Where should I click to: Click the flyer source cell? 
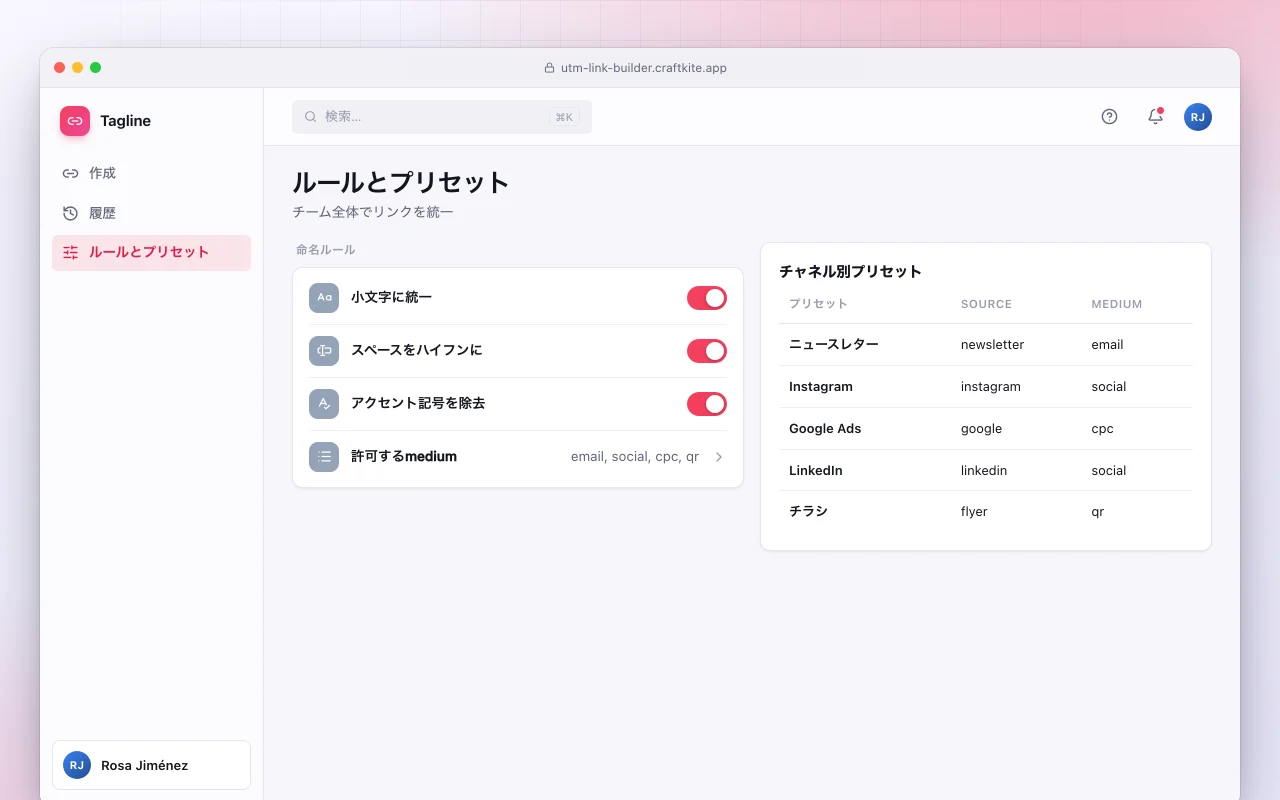coord(974,511)
